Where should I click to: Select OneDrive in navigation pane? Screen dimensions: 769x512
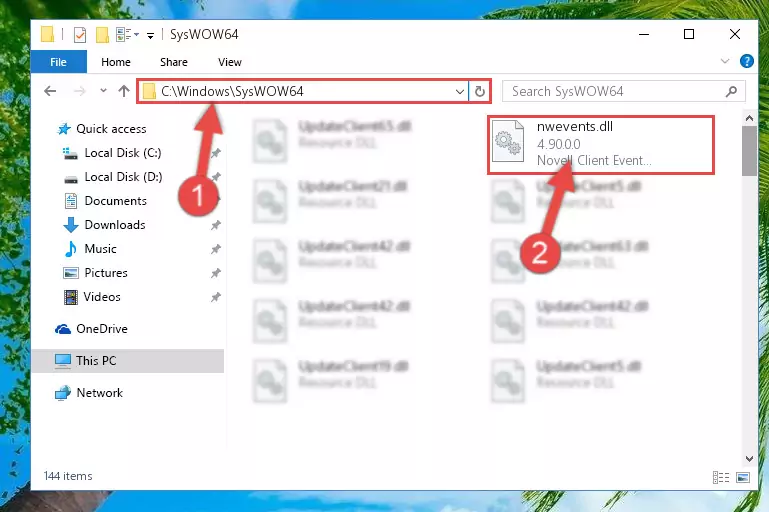tap(102, 329)
